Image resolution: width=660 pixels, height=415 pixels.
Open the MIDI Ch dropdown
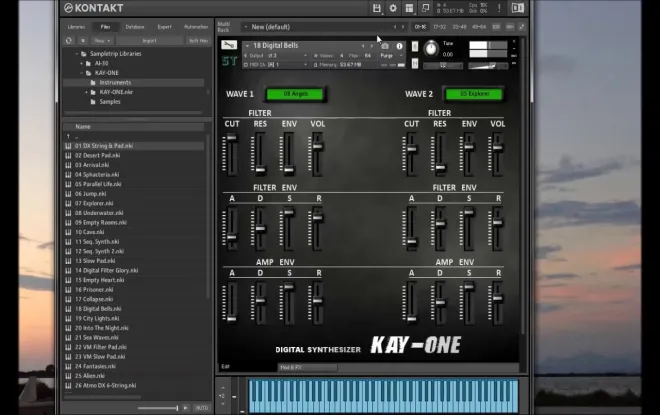click(276, 65)
